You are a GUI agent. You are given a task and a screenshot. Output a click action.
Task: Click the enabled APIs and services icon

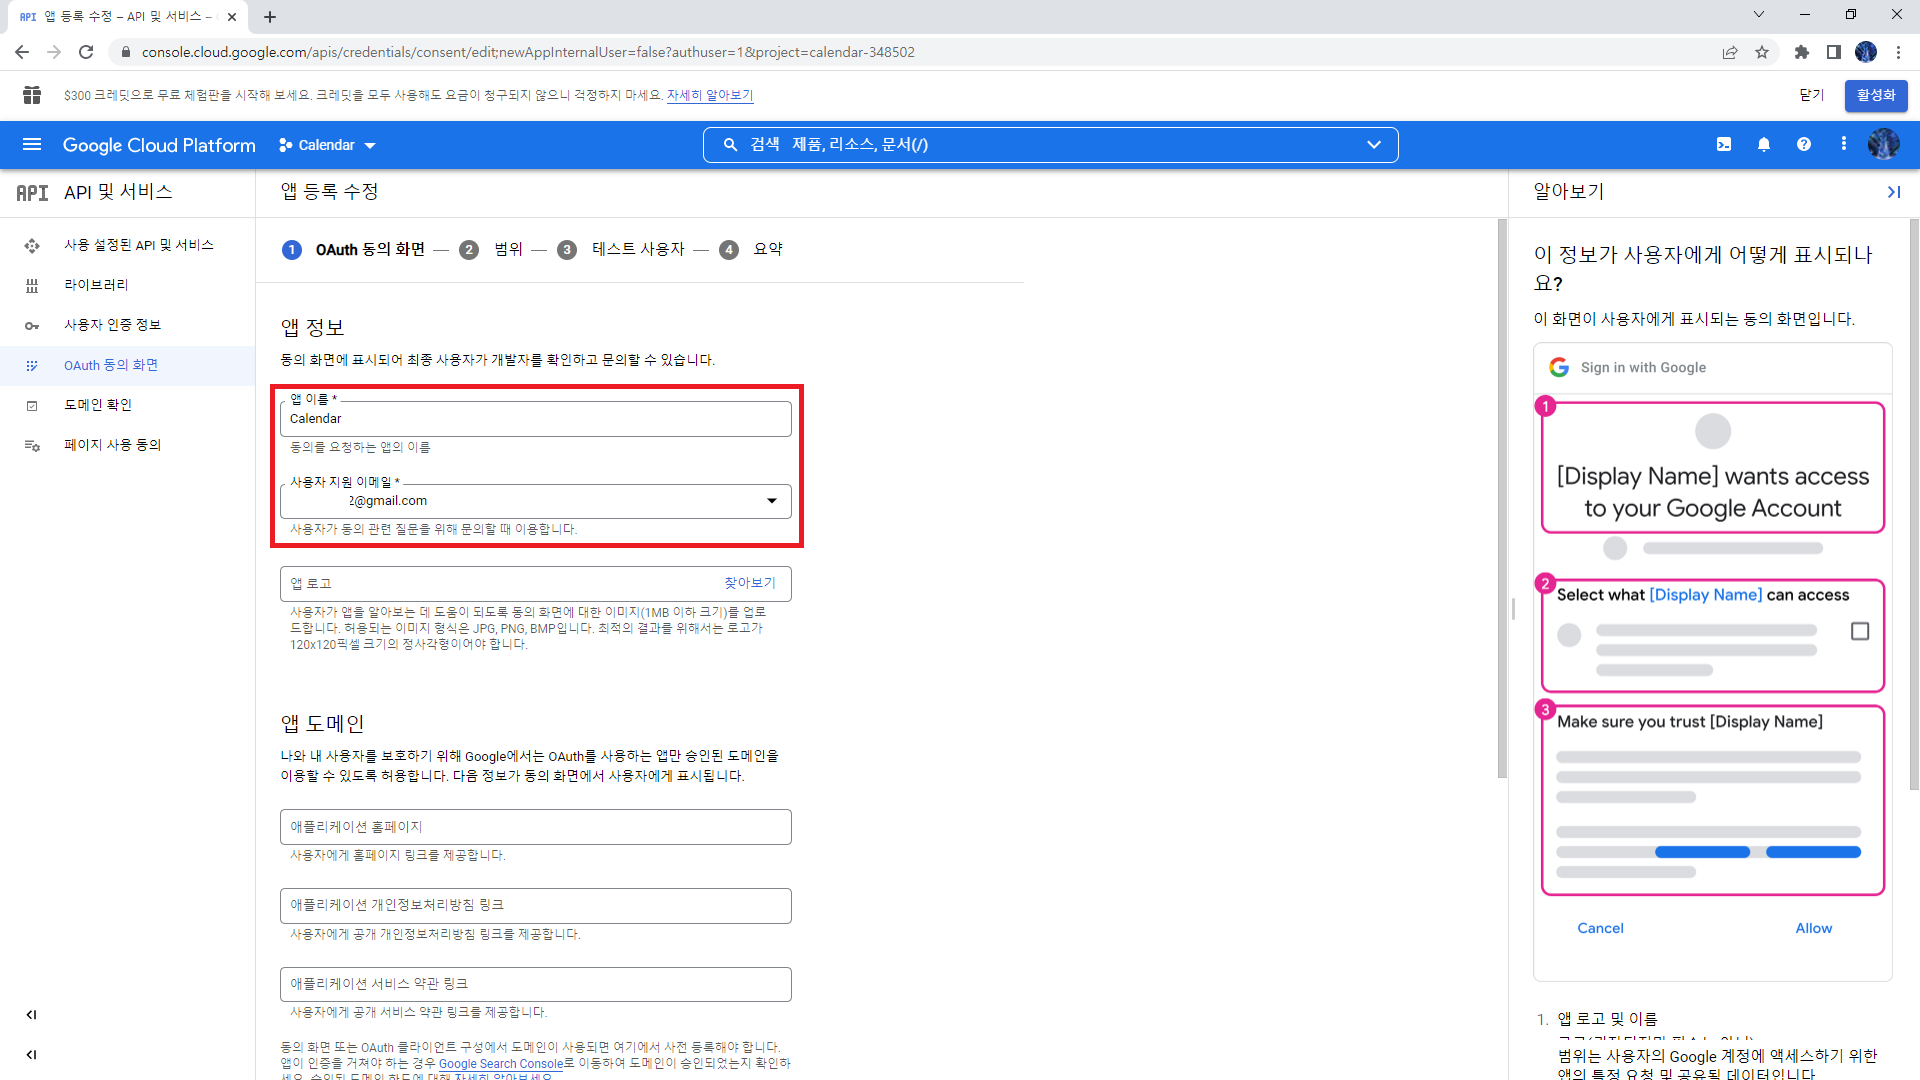point(32,246)
